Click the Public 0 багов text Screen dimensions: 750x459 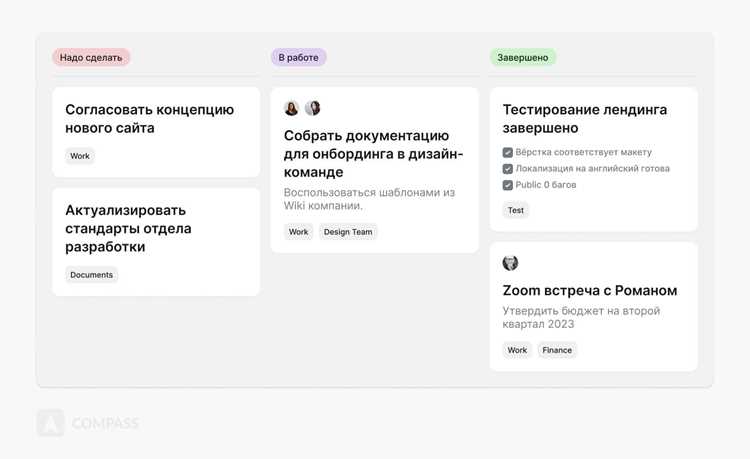click(x=546, y=185)
